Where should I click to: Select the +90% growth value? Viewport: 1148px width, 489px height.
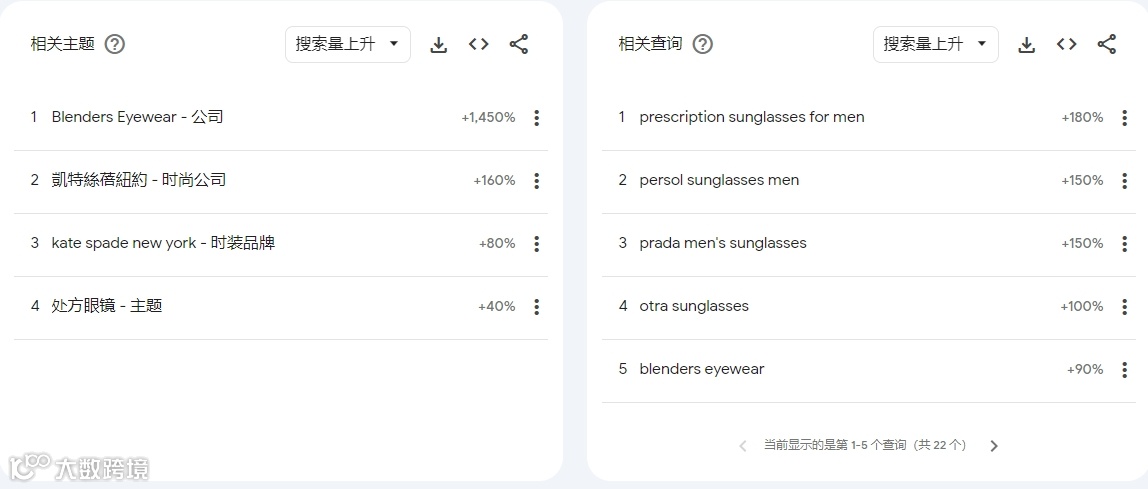pyautogui.click(x=1085, y=370)
